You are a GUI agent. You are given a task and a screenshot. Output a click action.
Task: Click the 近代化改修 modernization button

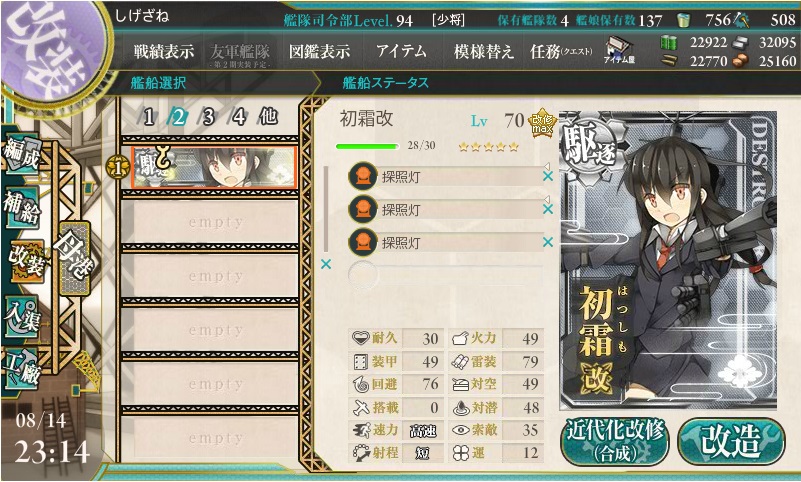[x=615, y=441]
